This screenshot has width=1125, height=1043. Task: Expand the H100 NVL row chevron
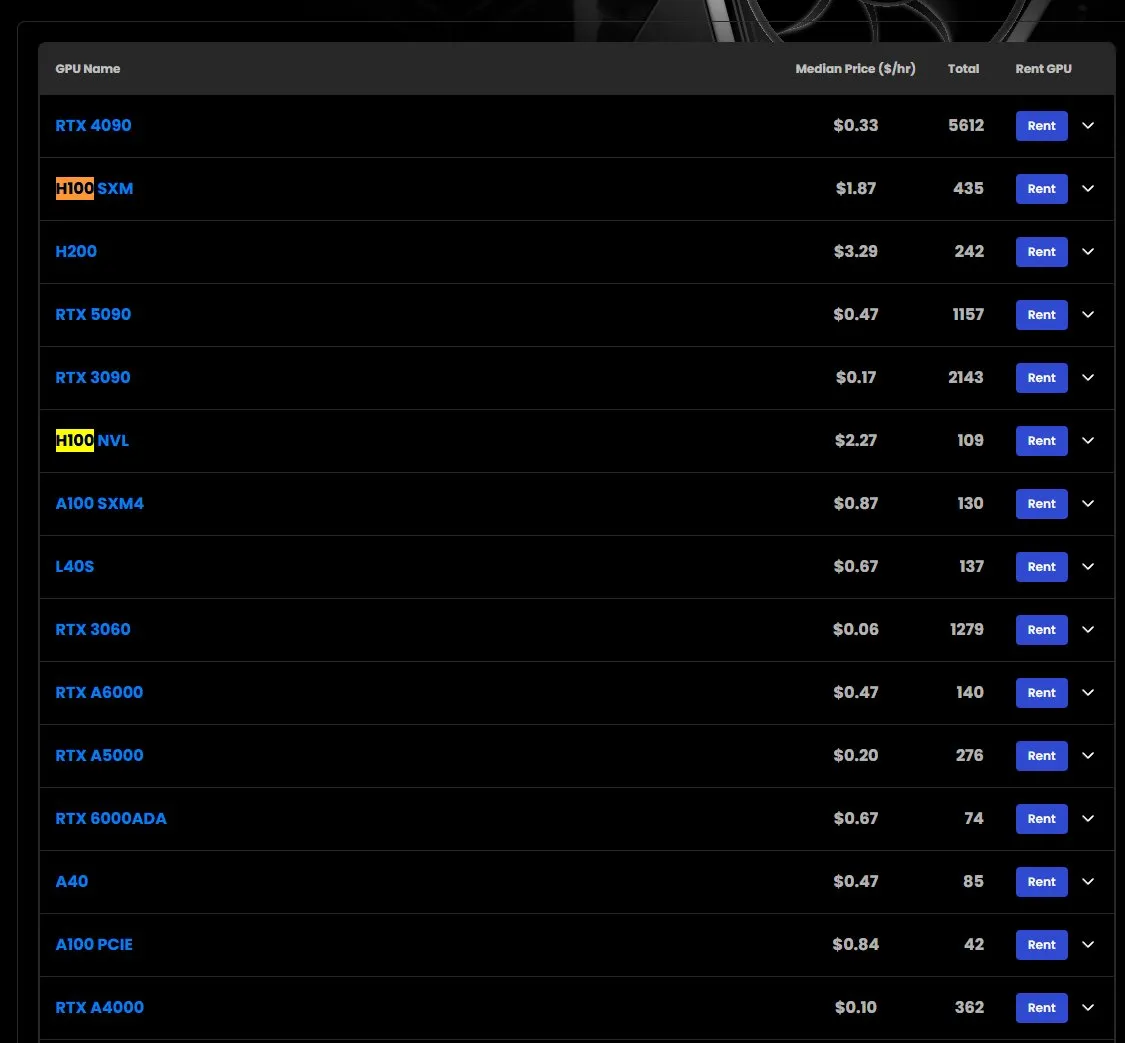tap(1088, 440)
